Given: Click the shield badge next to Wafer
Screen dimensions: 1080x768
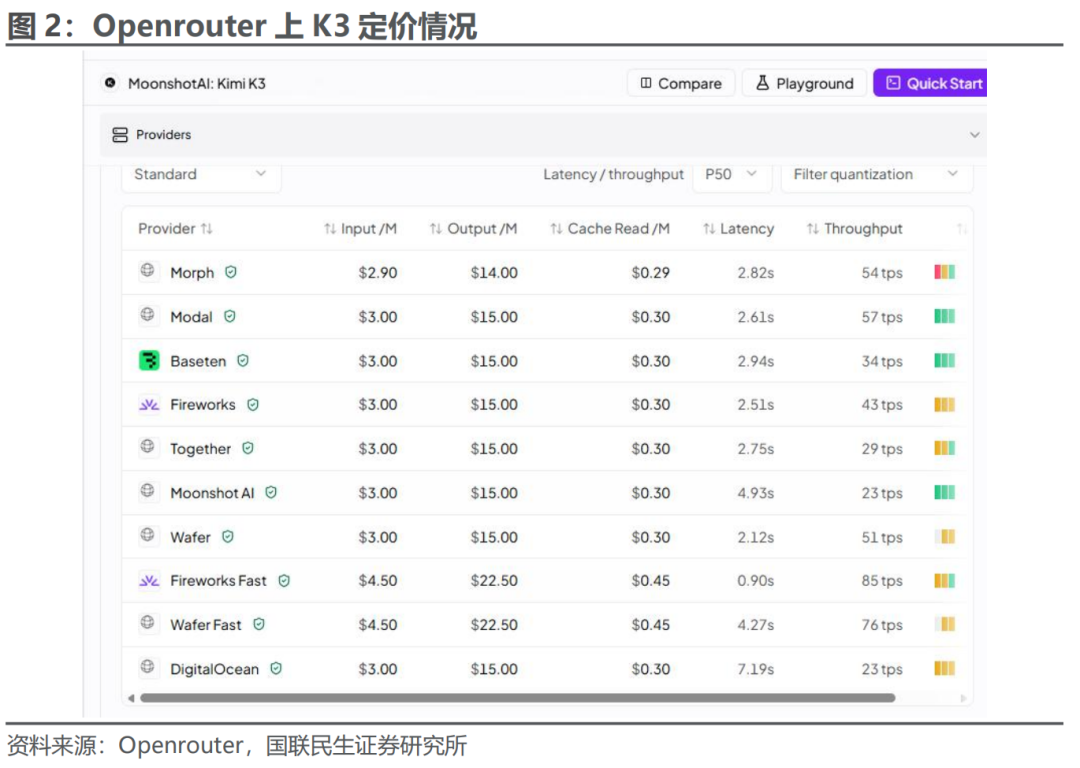Looking at the screenshot, I should click(x=228, y=537).
